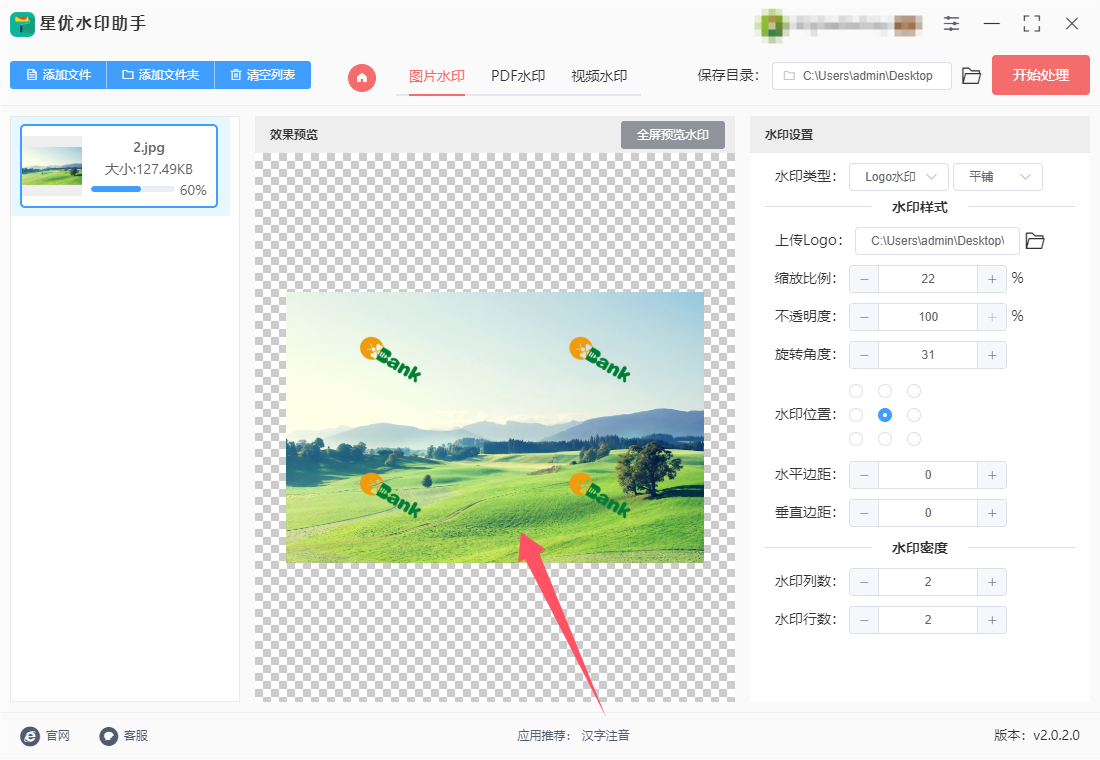The image size is (1100, 760).
Task: Decrease 缩放比例 with minus button
Action: point(864,279)
